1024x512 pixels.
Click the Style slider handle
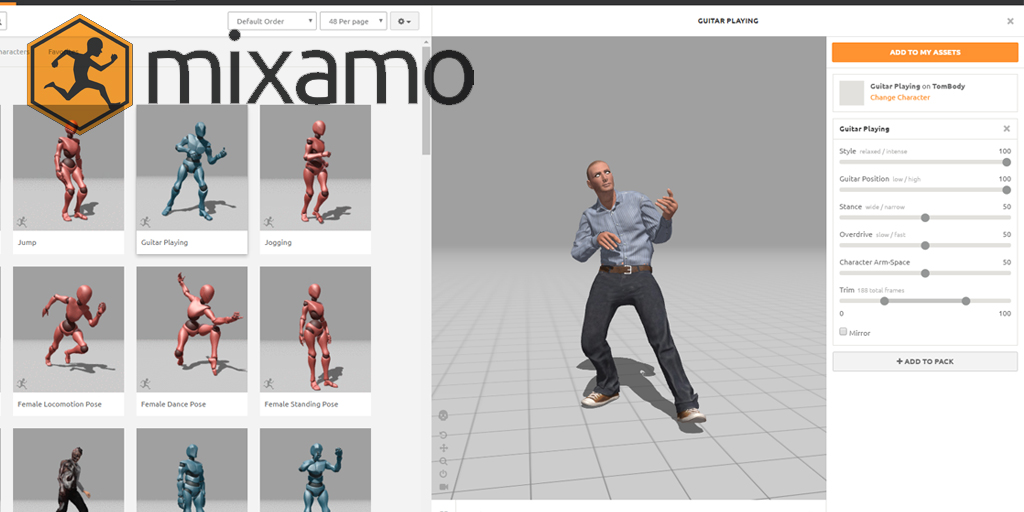1006,162
